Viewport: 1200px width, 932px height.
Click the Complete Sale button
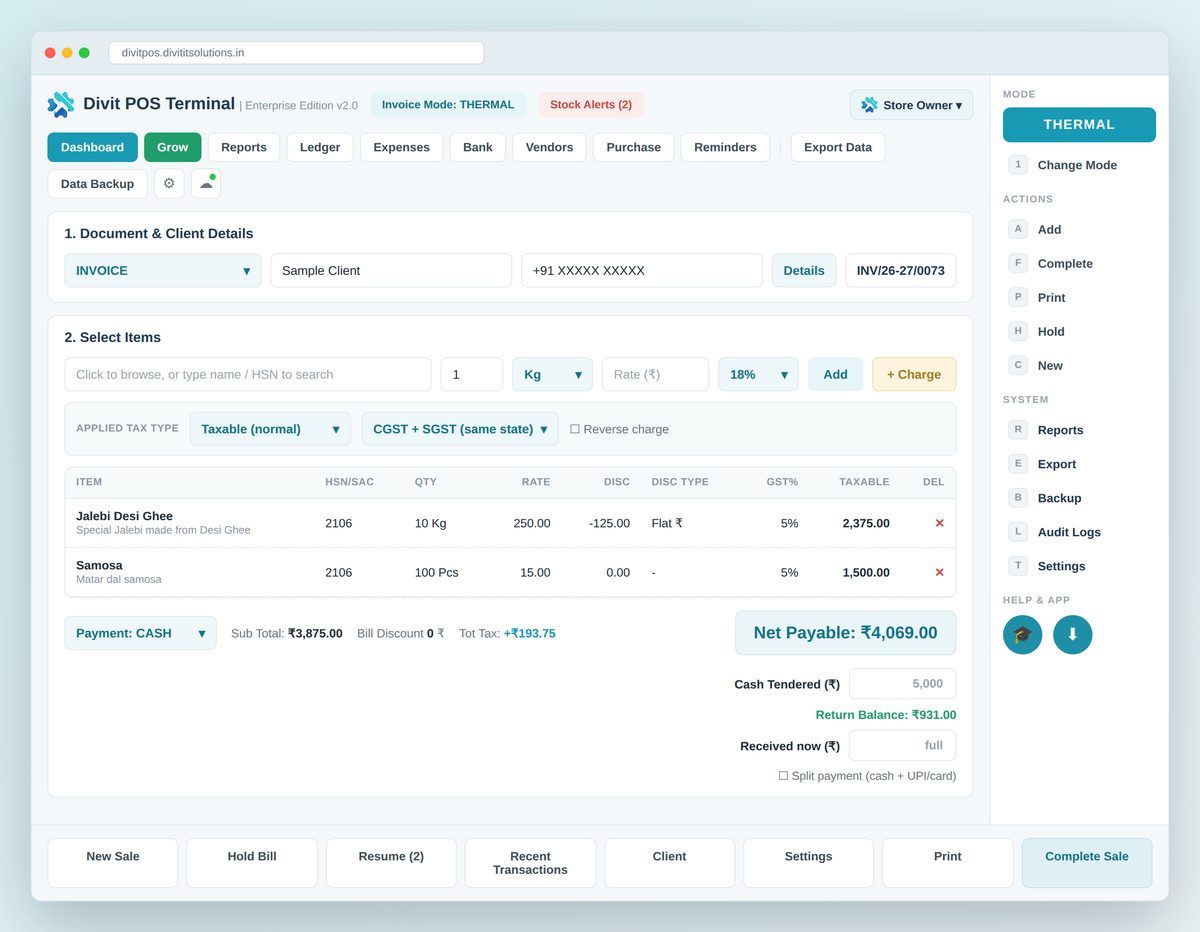(1087, 863)
